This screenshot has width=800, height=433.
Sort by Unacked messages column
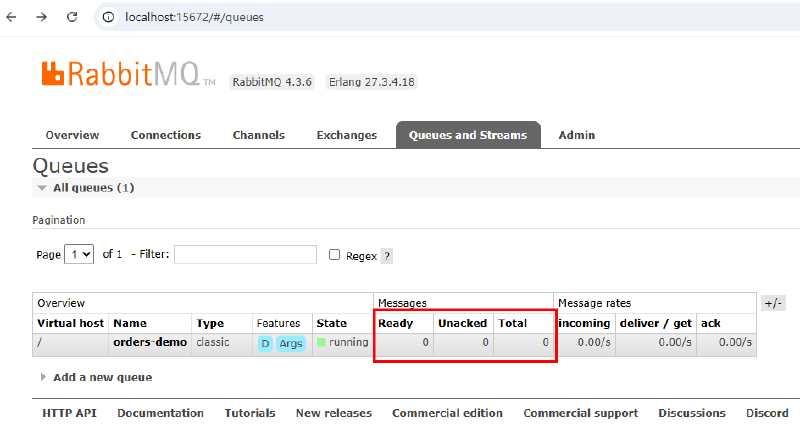coord(462,323)
